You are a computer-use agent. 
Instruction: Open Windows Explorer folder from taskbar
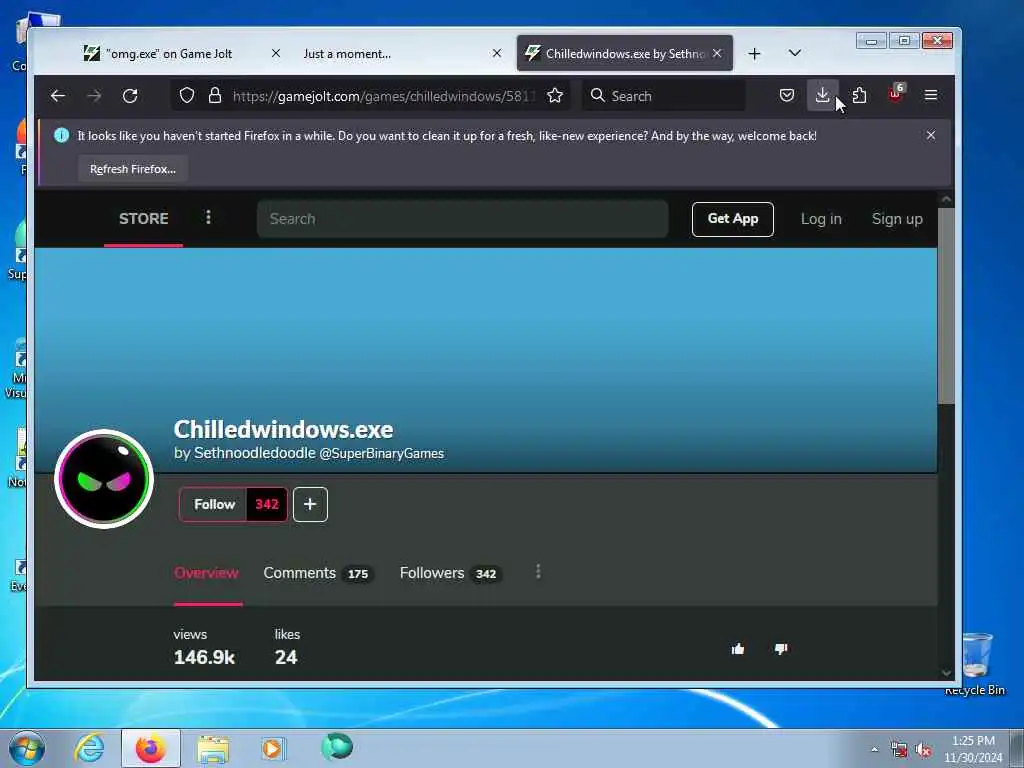click(x=213, y=748)
